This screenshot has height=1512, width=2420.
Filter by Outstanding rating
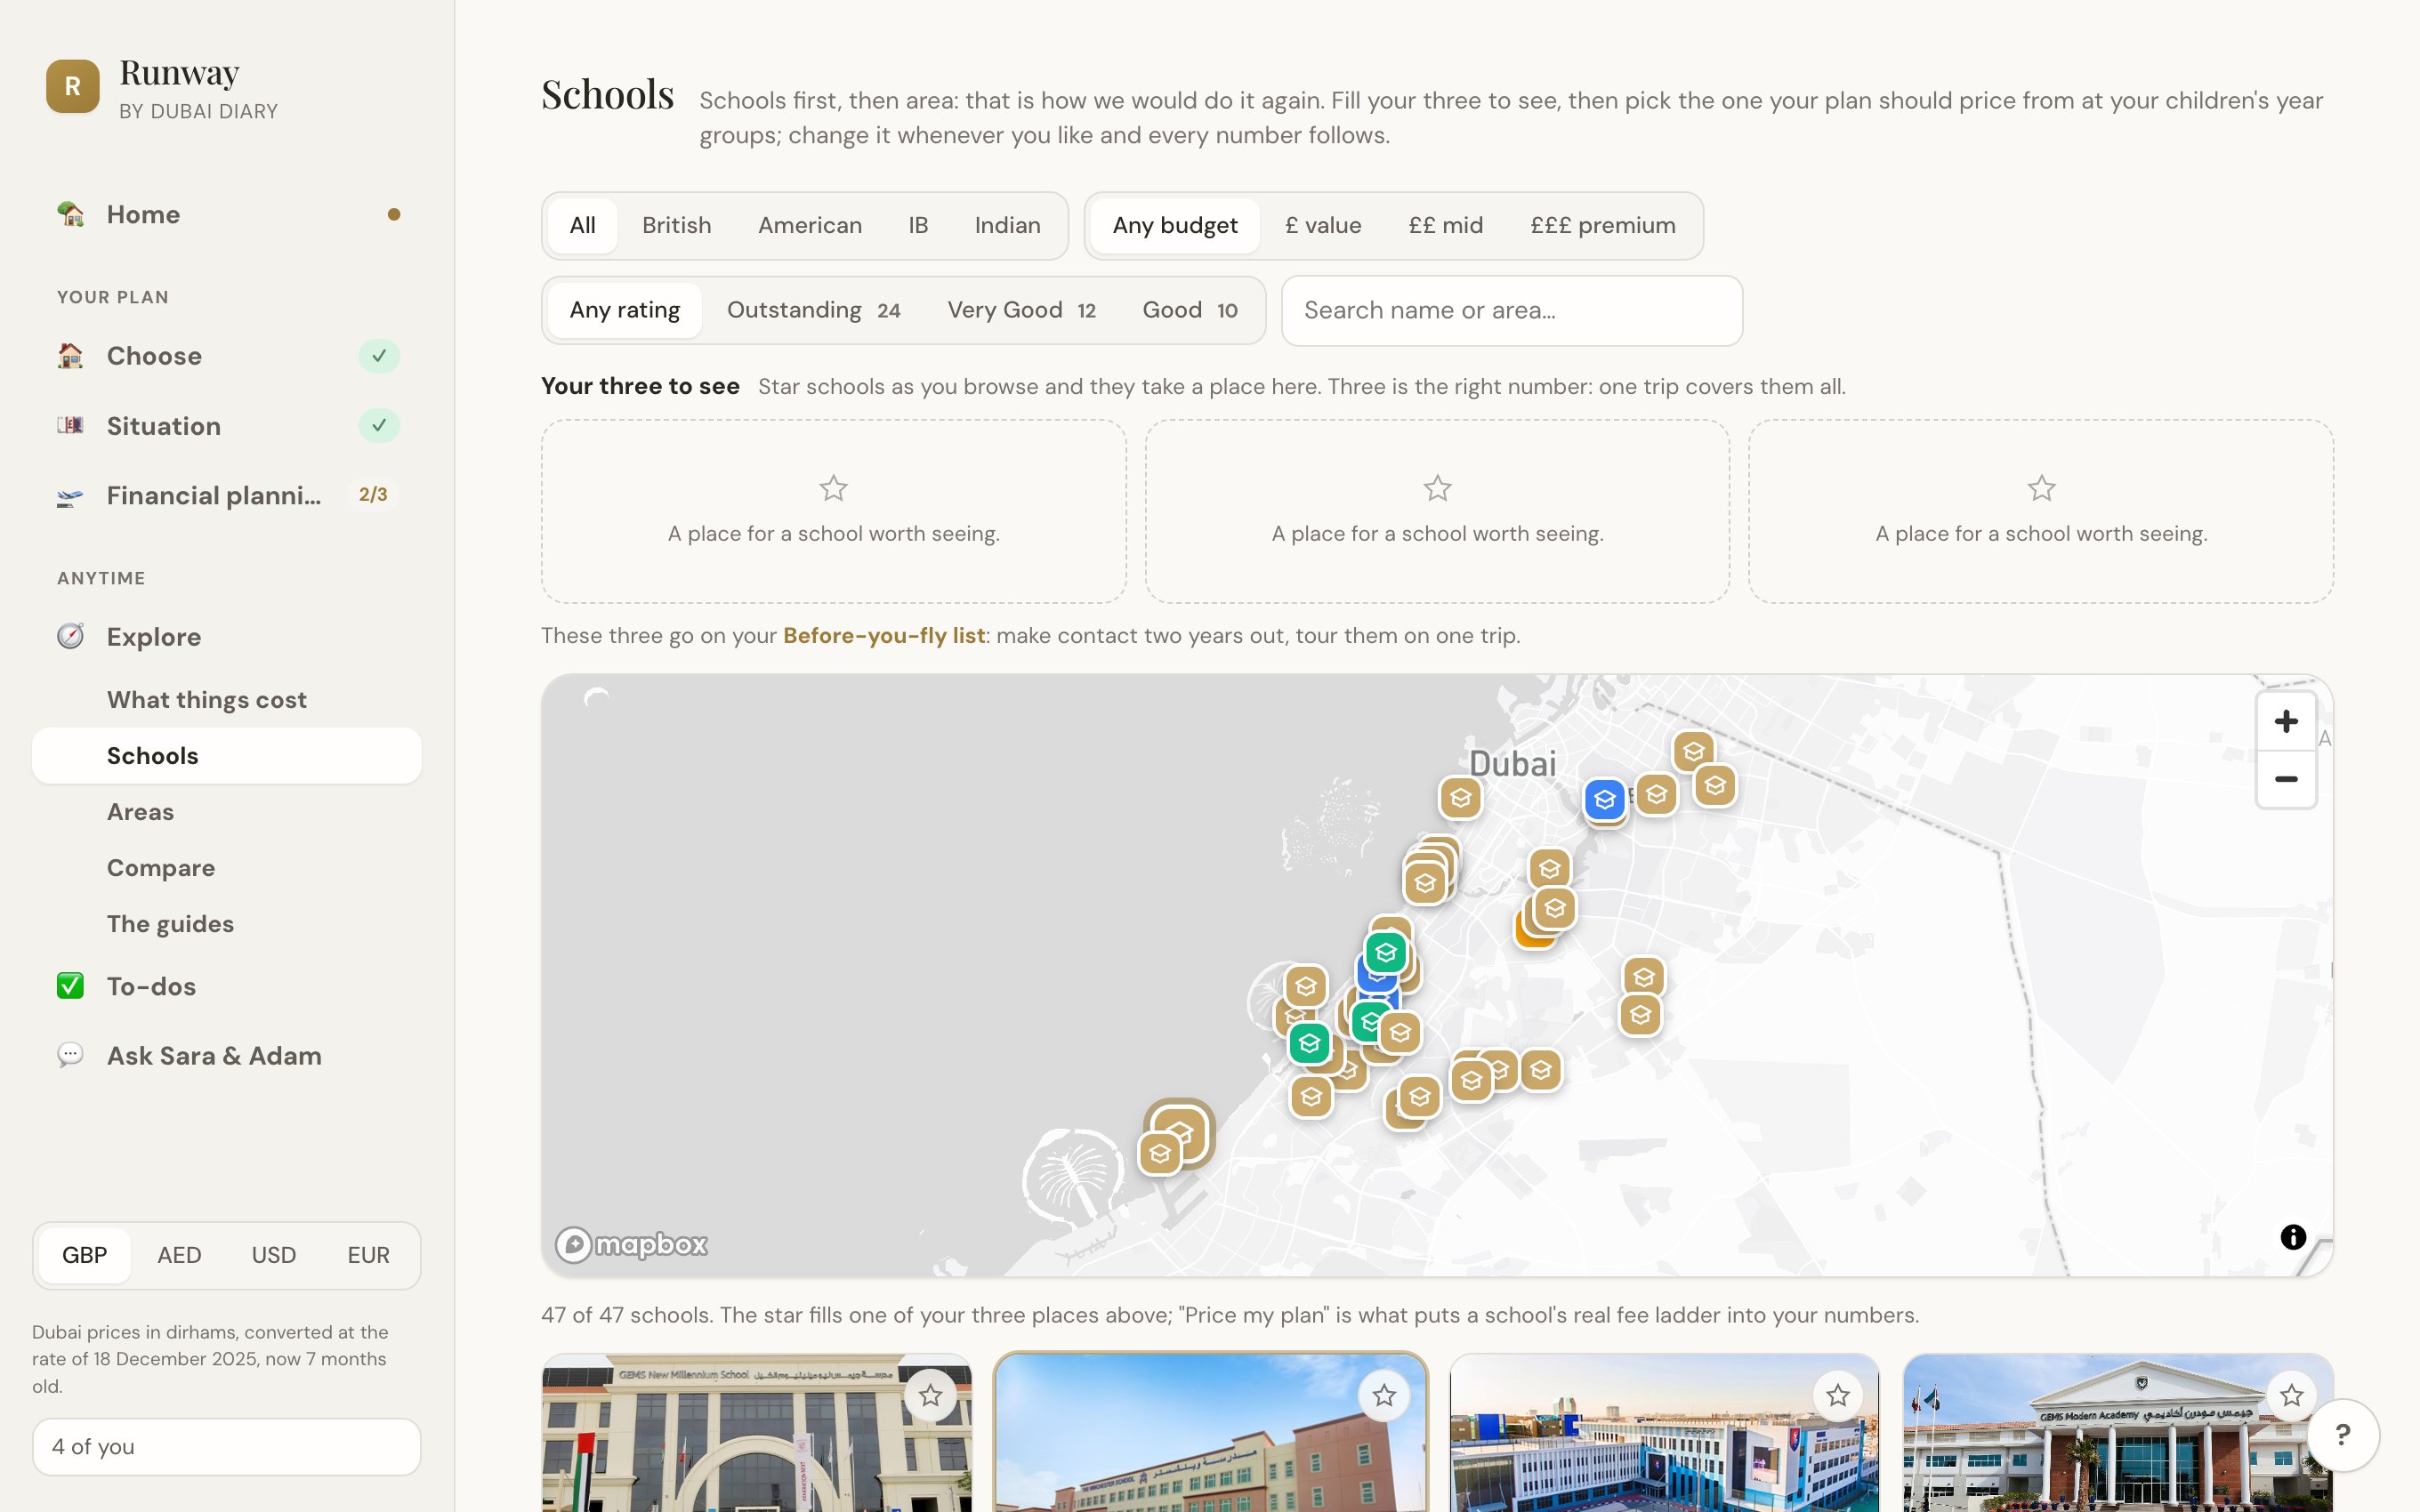[813, 311]
